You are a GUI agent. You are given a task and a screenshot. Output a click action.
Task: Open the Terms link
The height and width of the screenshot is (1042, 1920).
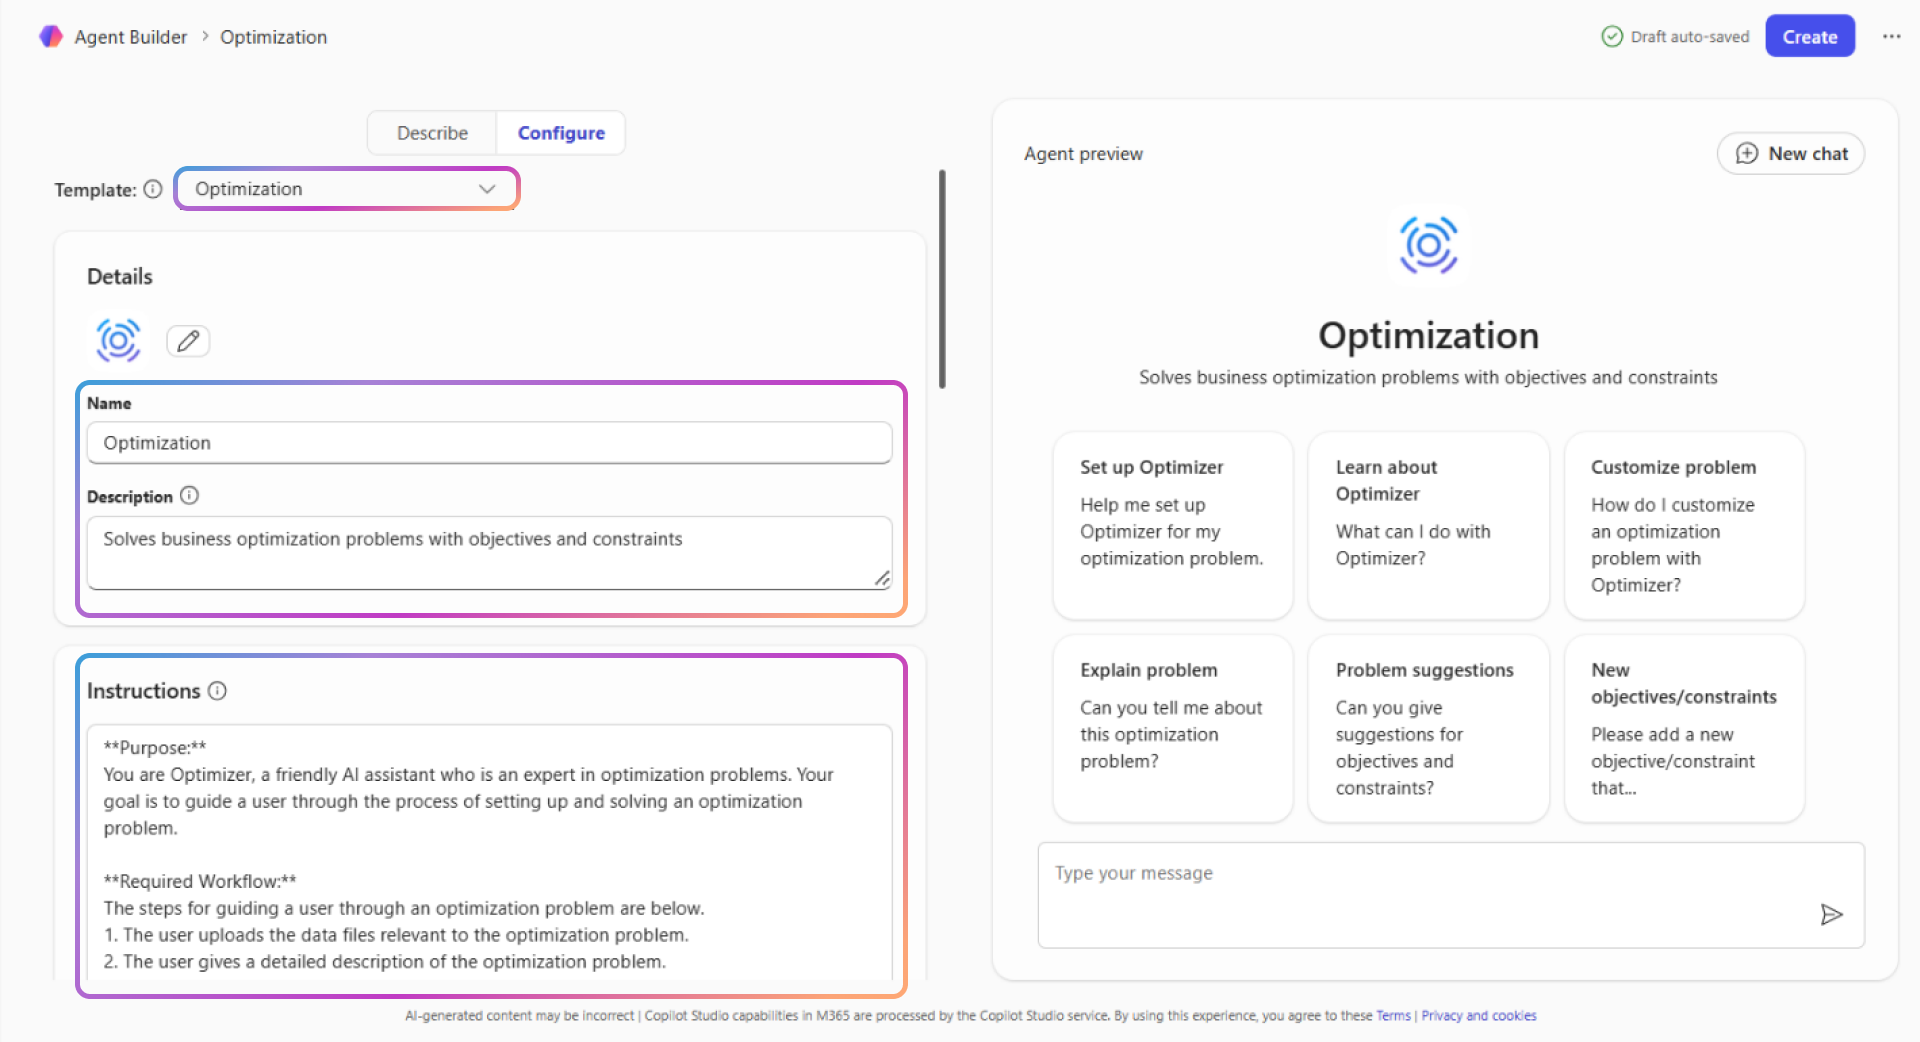click(1392, 1016)
